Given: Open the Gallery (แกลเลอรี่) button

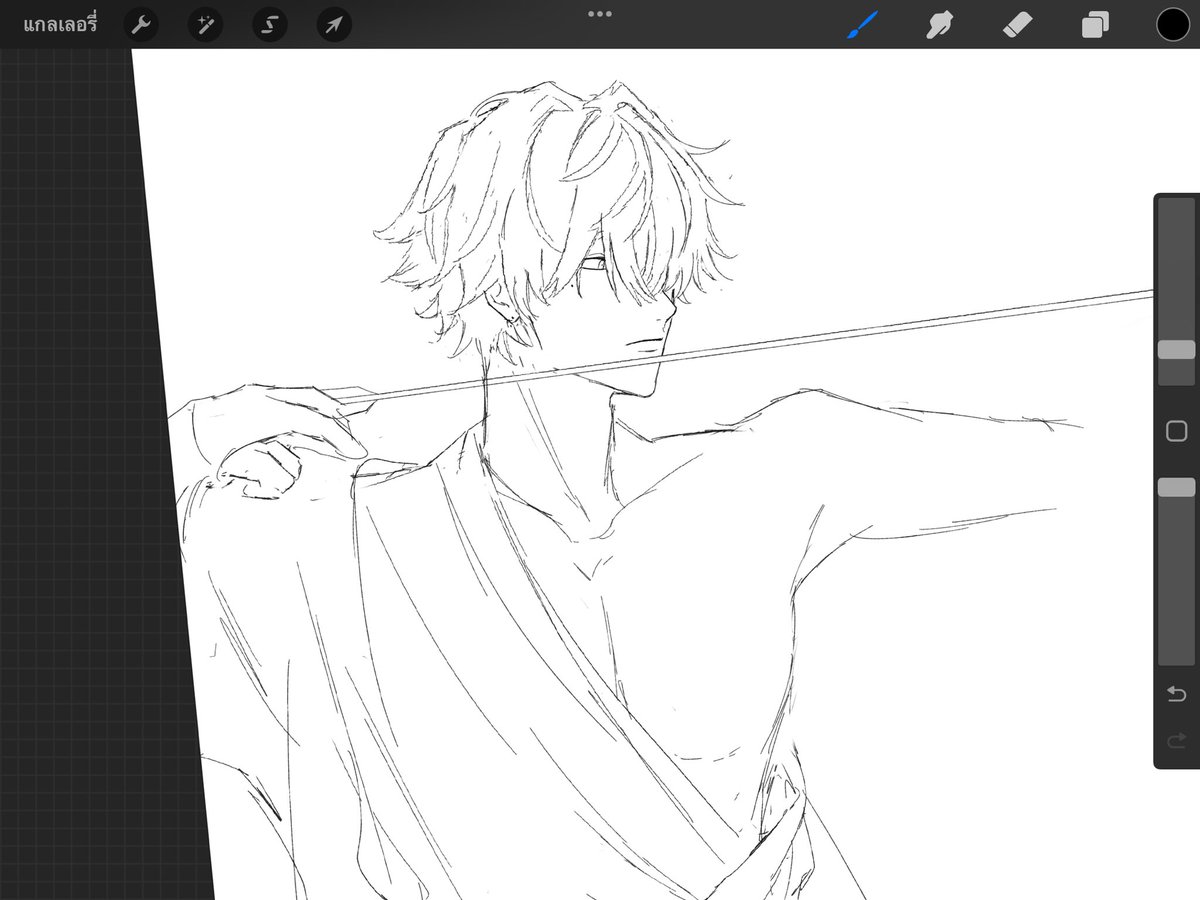Looking at the screenshot, I should click(x=60, y=24).
